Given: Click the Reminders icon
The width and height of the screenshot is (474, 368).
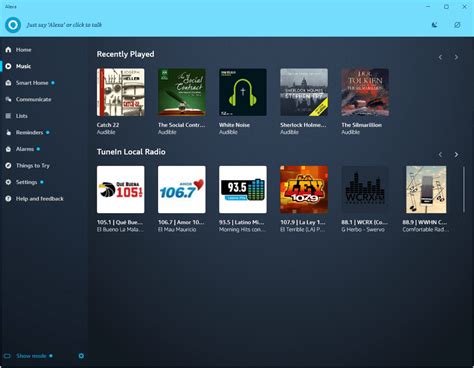Looking at the screenshot, I should tap(8, 132).
